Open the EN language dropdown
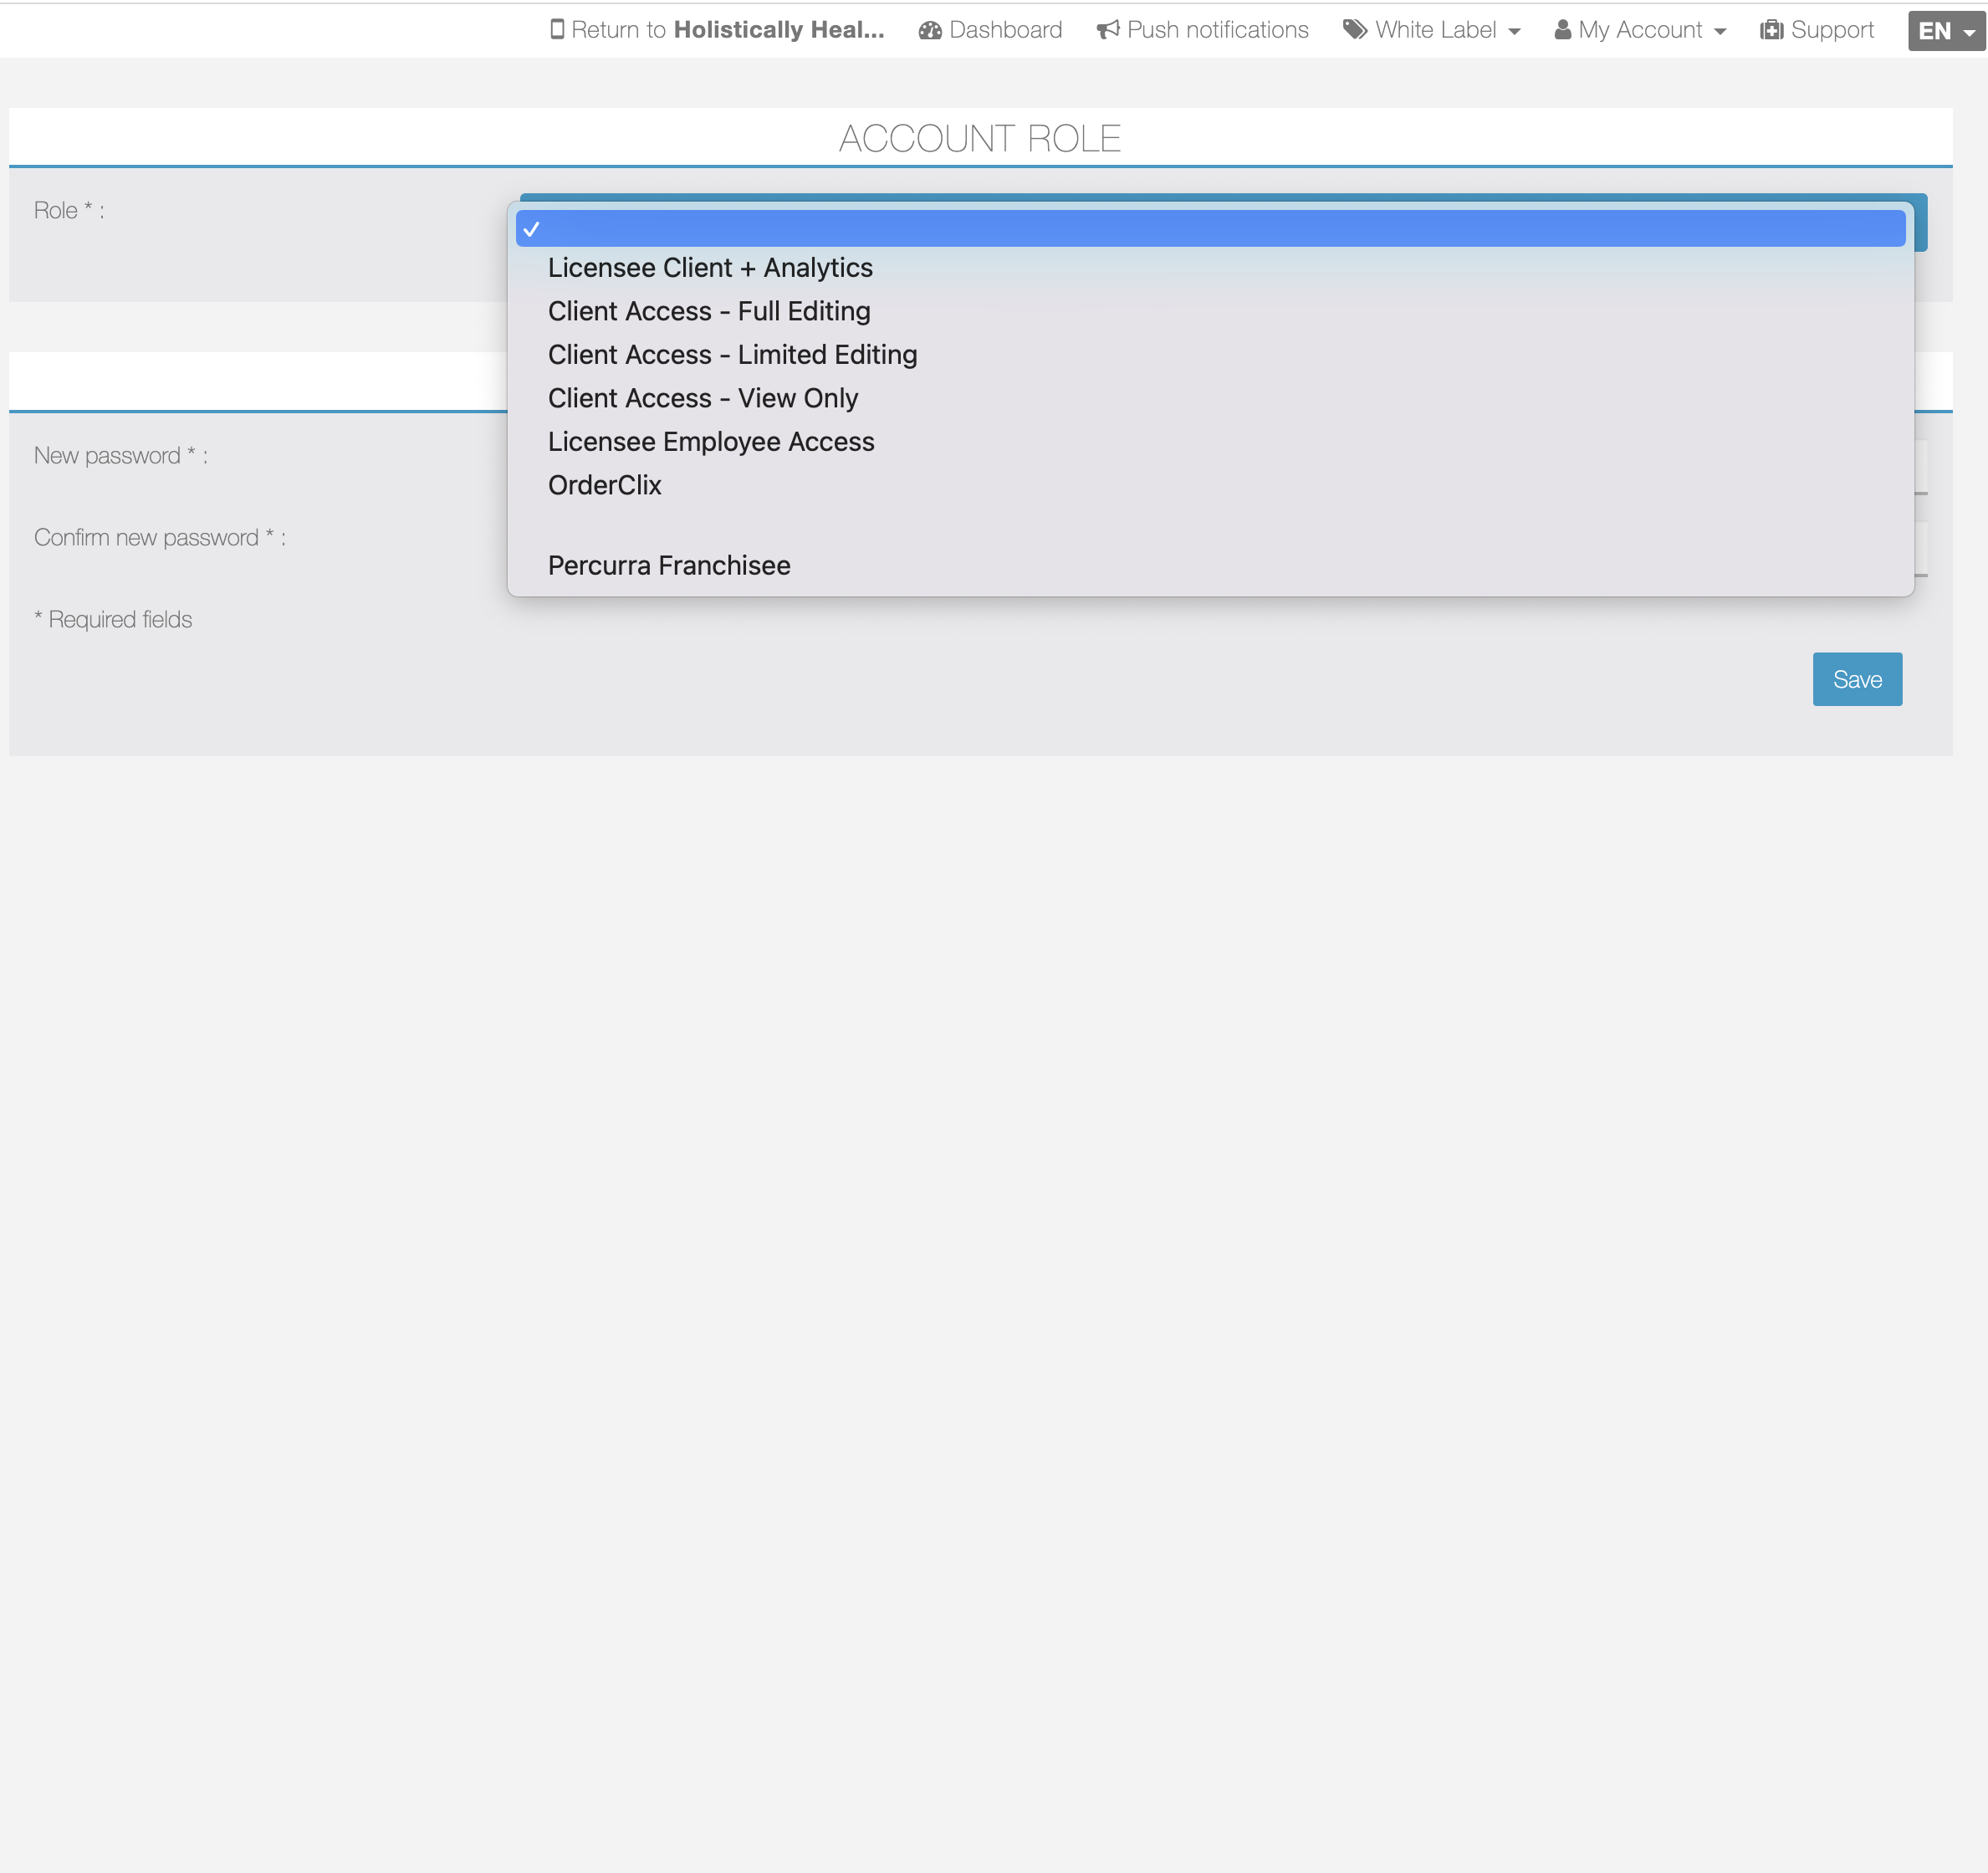Viewport: 1988px width, 1873px height. pos(1945,31)
